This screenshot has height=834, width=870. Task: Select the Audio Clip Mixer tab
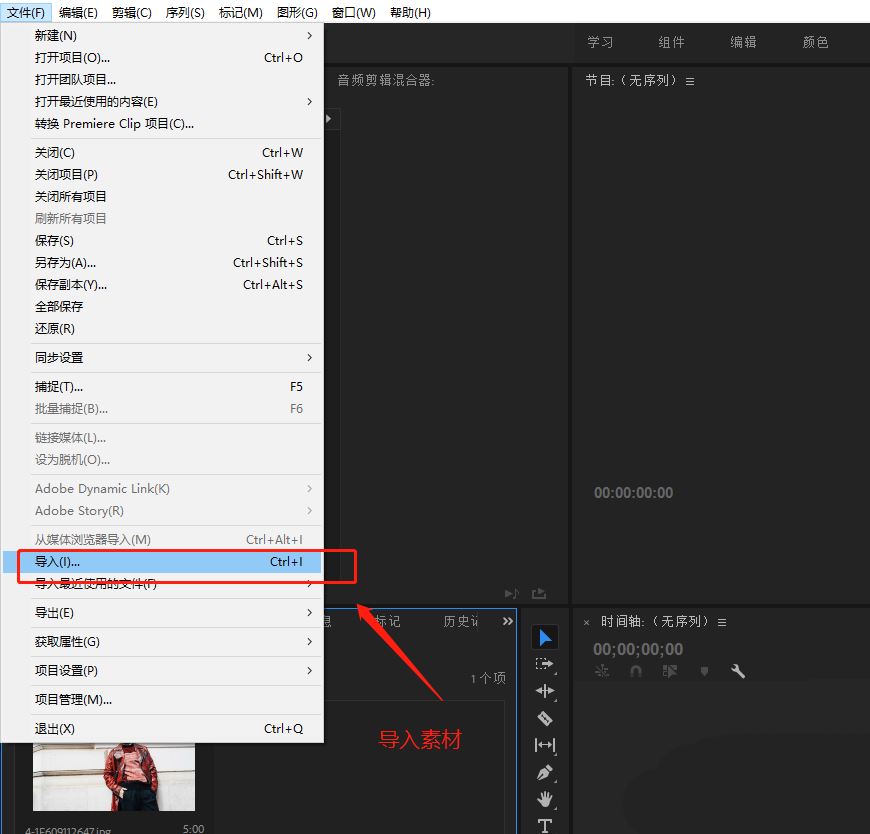pyautogui.click(x=386, y=80)
